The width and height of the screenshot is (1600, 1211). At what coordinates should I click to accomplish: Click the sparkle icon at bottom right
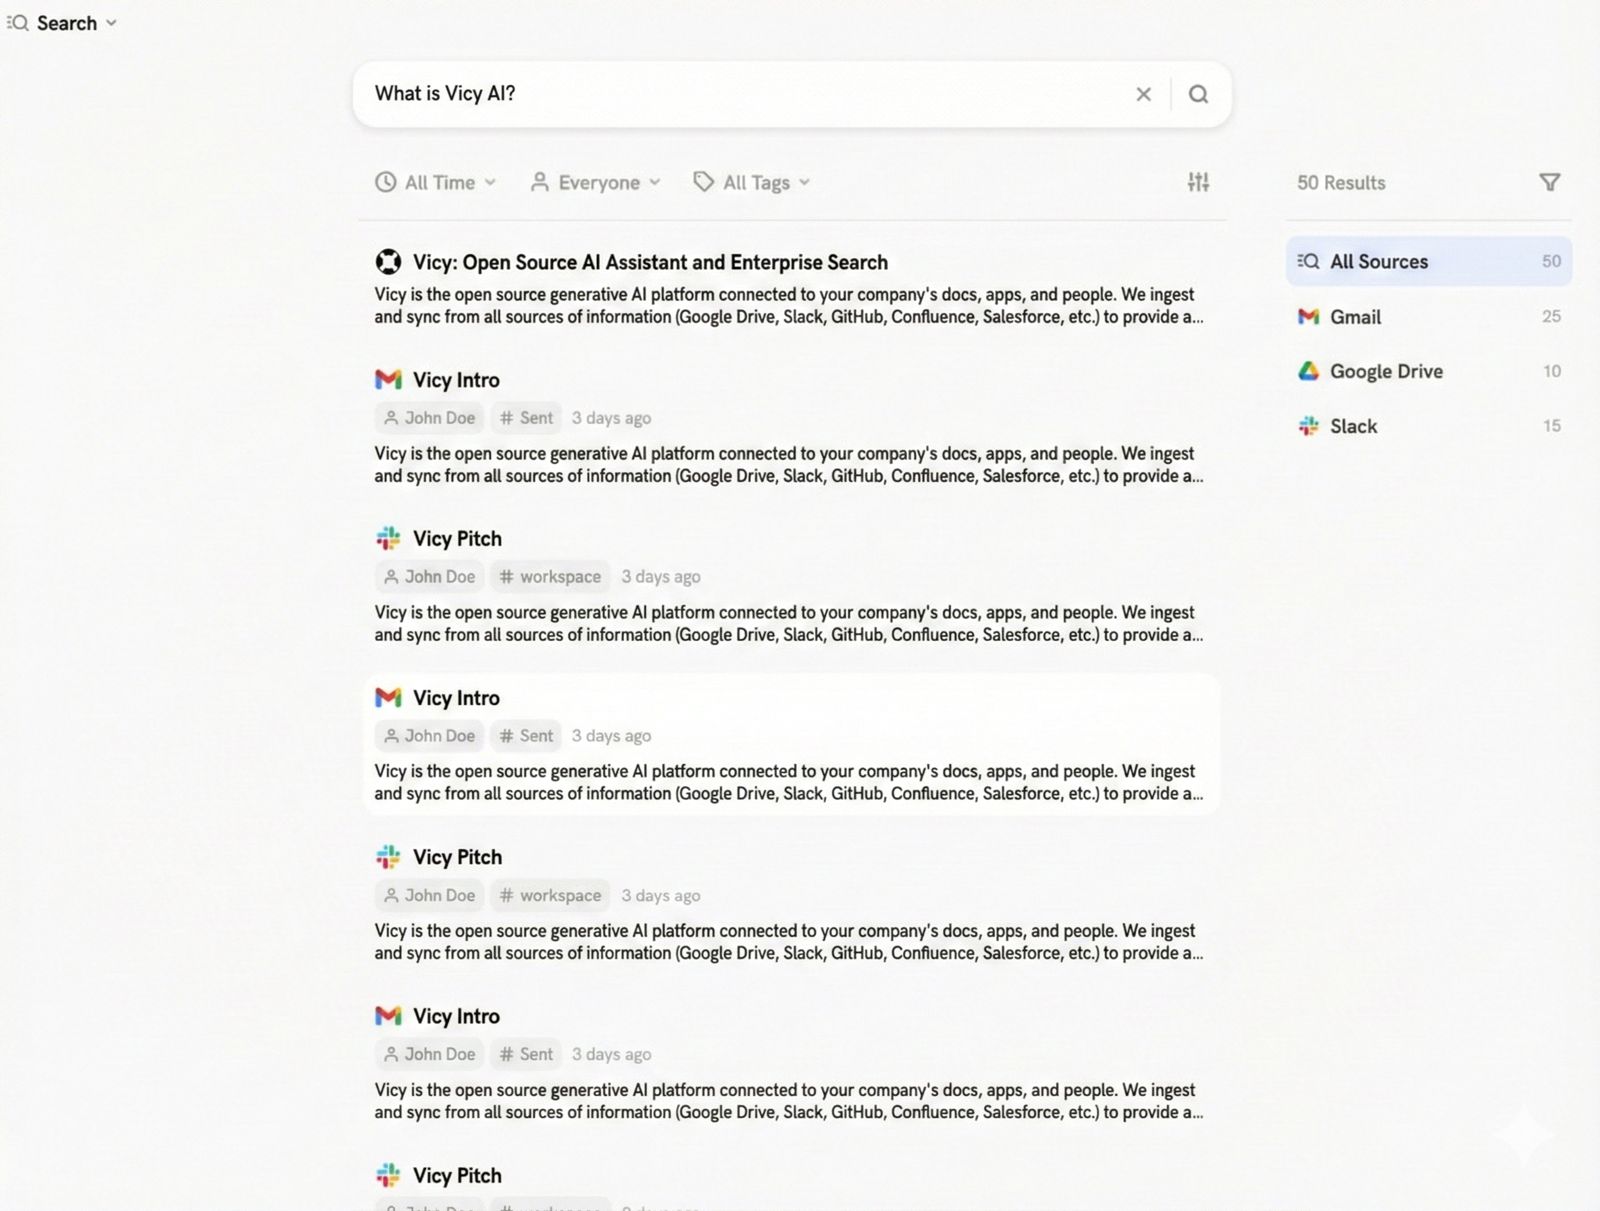(1523, 1134)
